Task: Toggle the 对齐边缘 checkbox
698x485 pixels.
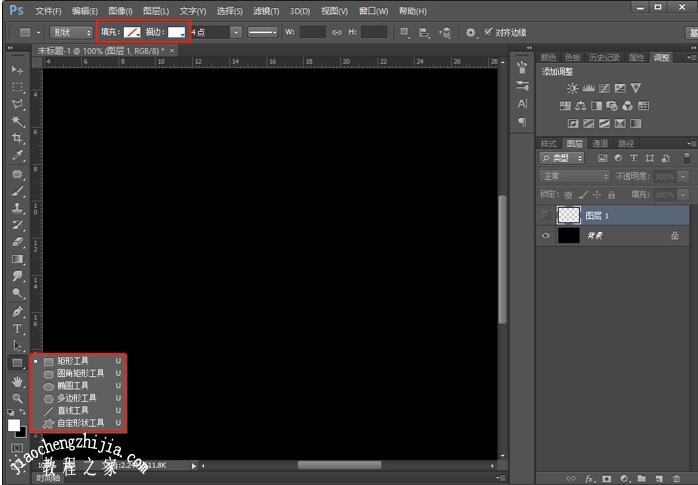Action: pyautogui.click(x=489, y=32)
